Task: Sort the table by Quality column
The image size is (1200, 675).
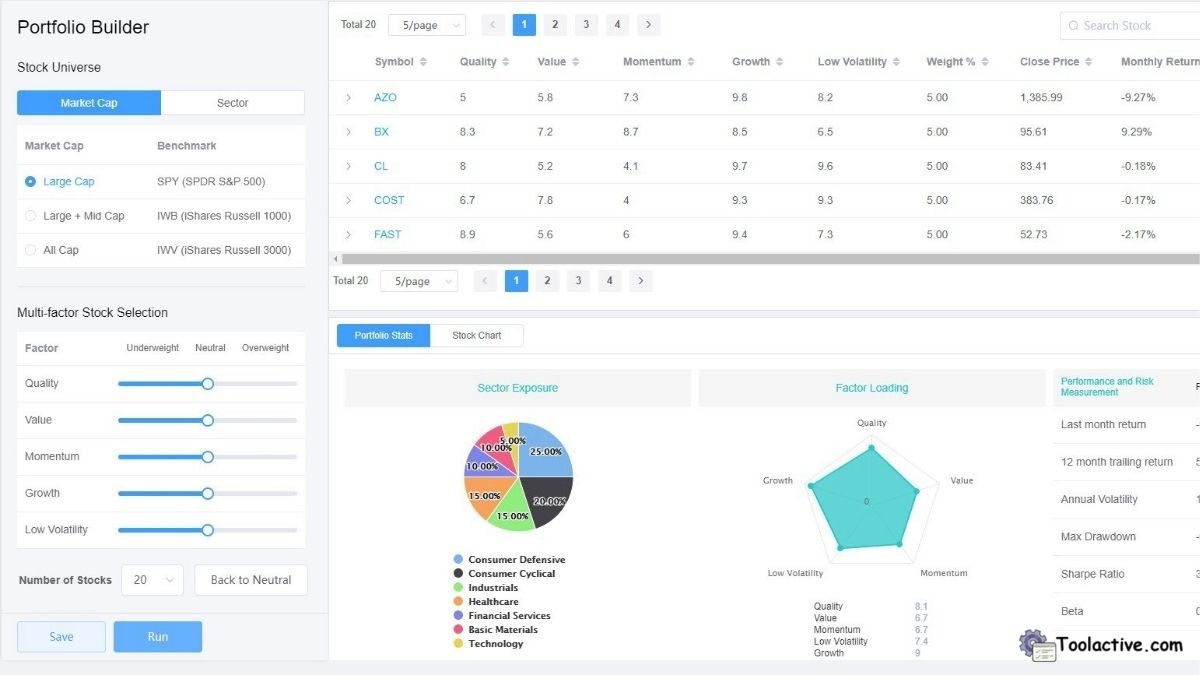Action: click(505, 61)
